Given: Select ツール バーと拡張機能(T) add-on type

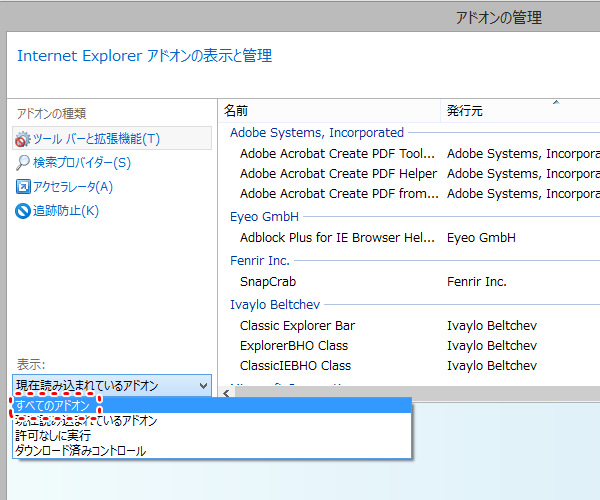Looking at the screenshot, I should (x=112, y=138).
